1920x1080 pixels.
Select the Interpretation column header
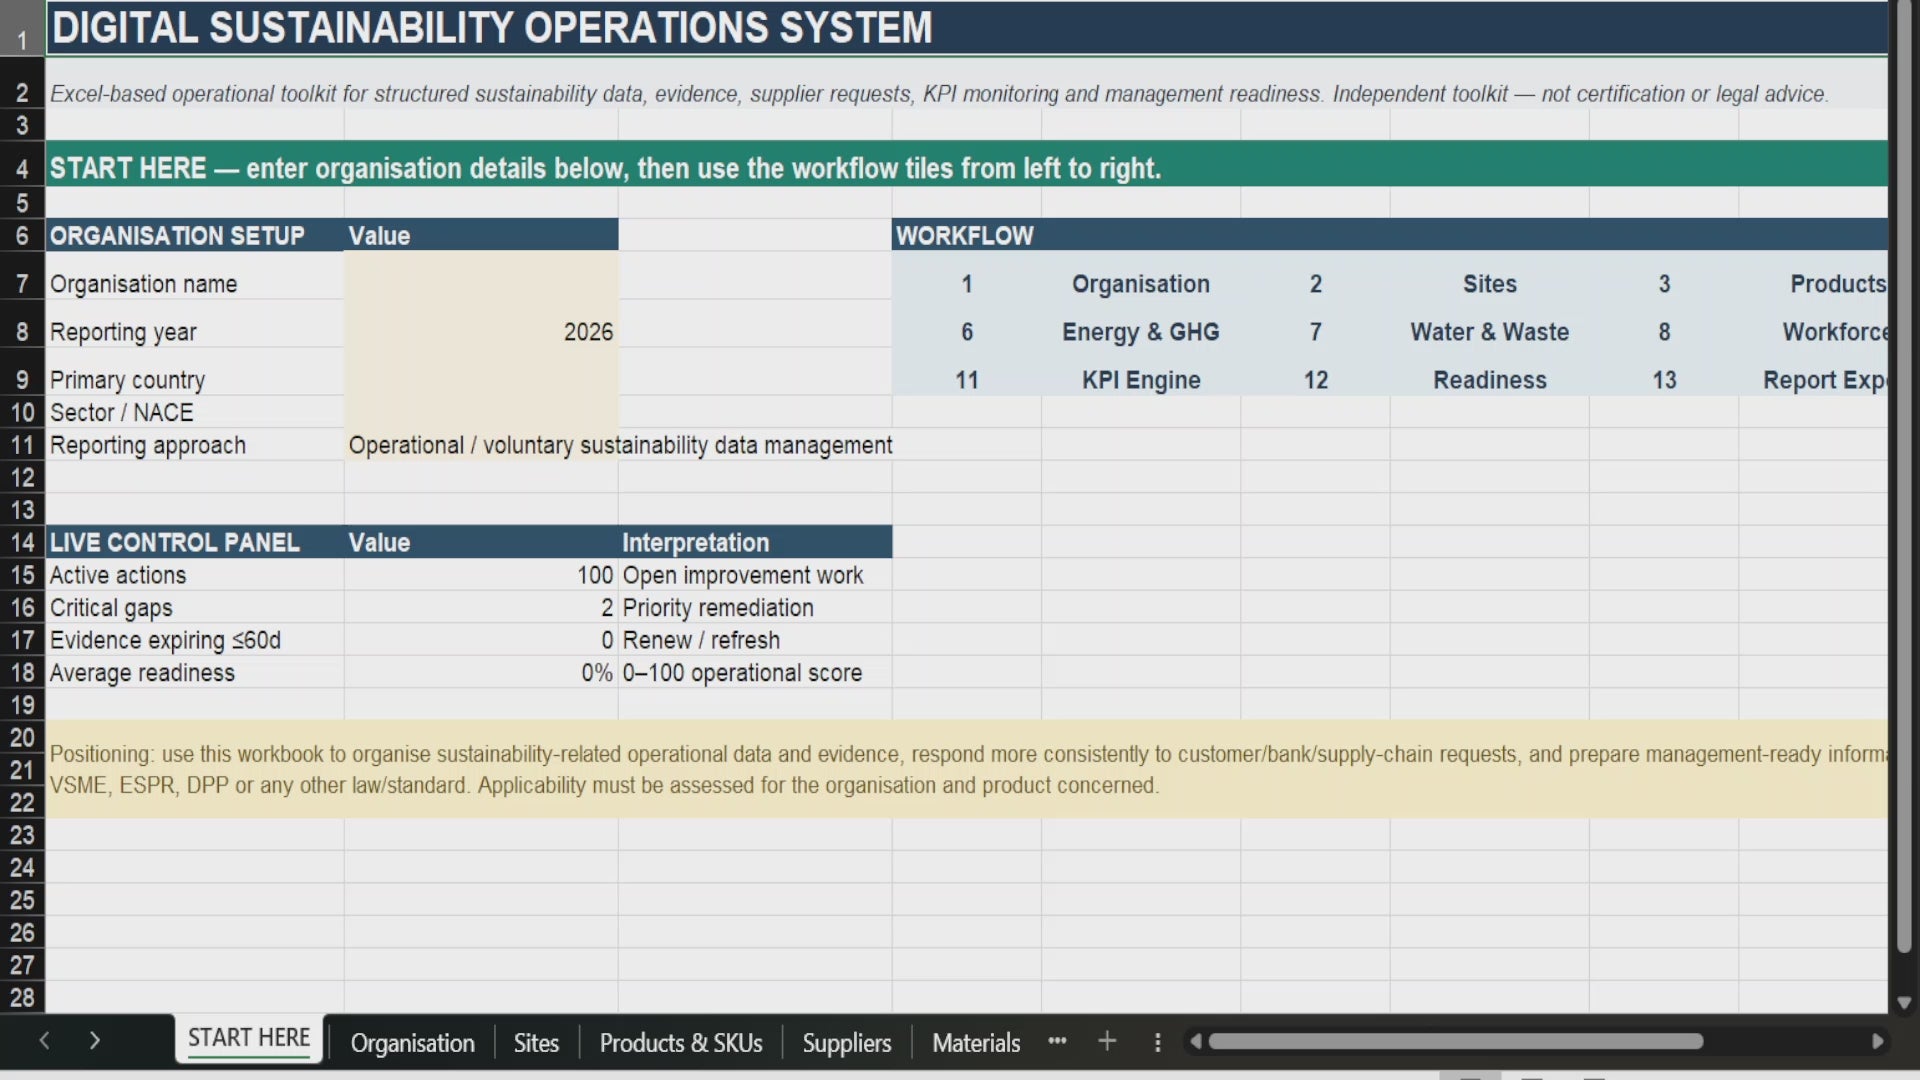pos(755,542)
